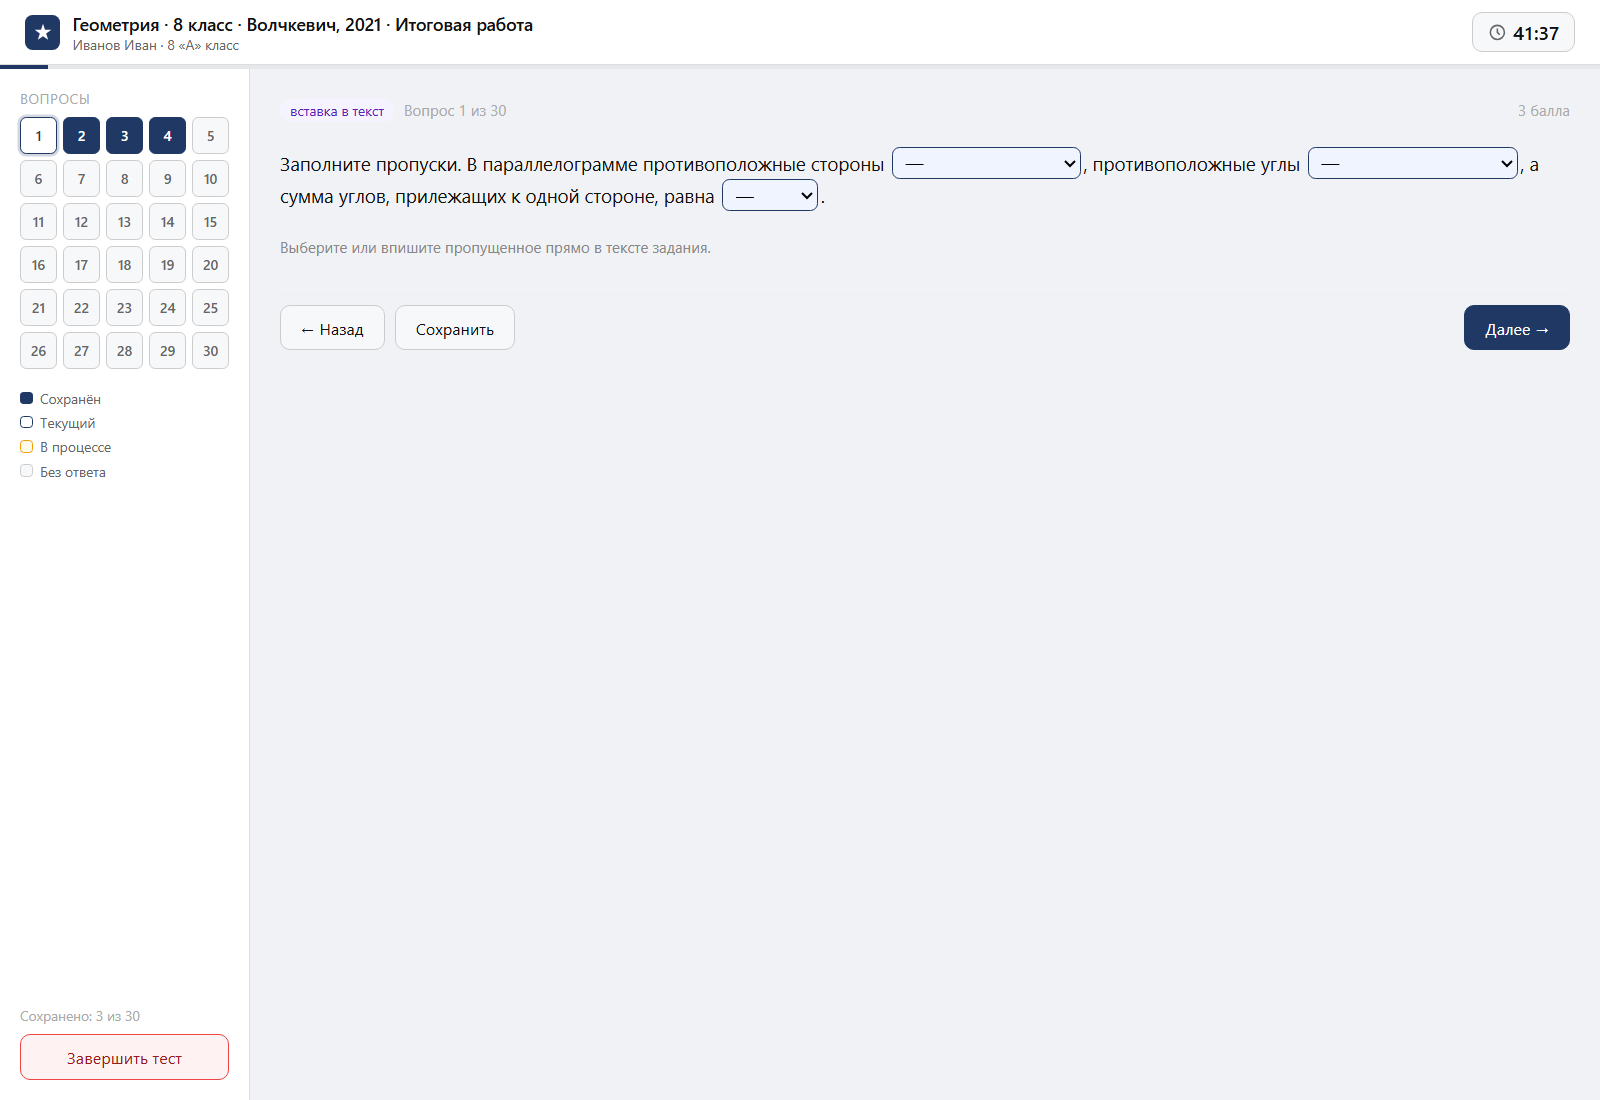Proceed with the Далее button
The height and width of the screenshot is (1100, 1600).
pos(1517,328)
